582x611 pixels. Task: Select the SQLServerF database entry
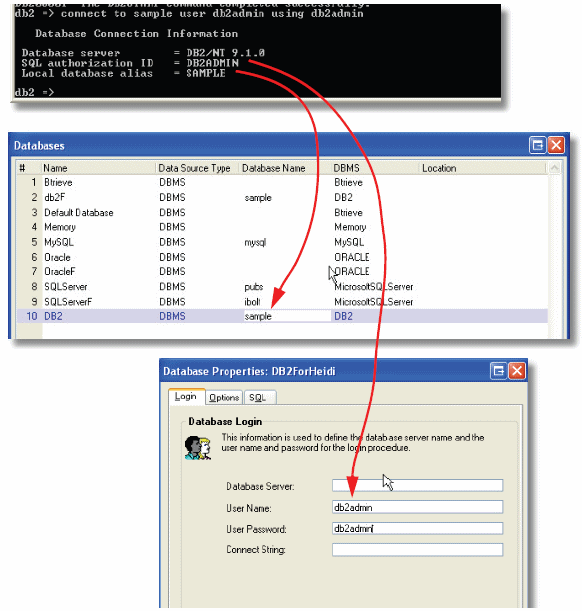pos(282,302)
